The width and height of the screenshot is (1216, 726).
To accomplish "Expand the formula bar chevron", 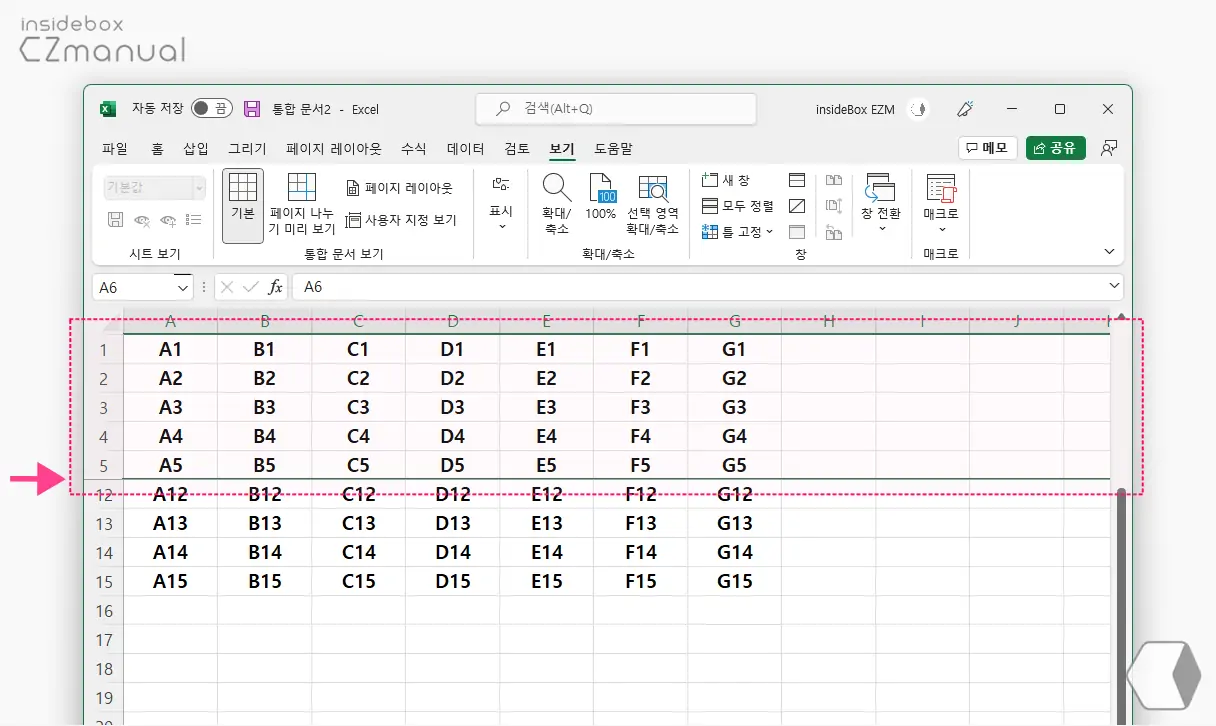I will pos(1115,287).
